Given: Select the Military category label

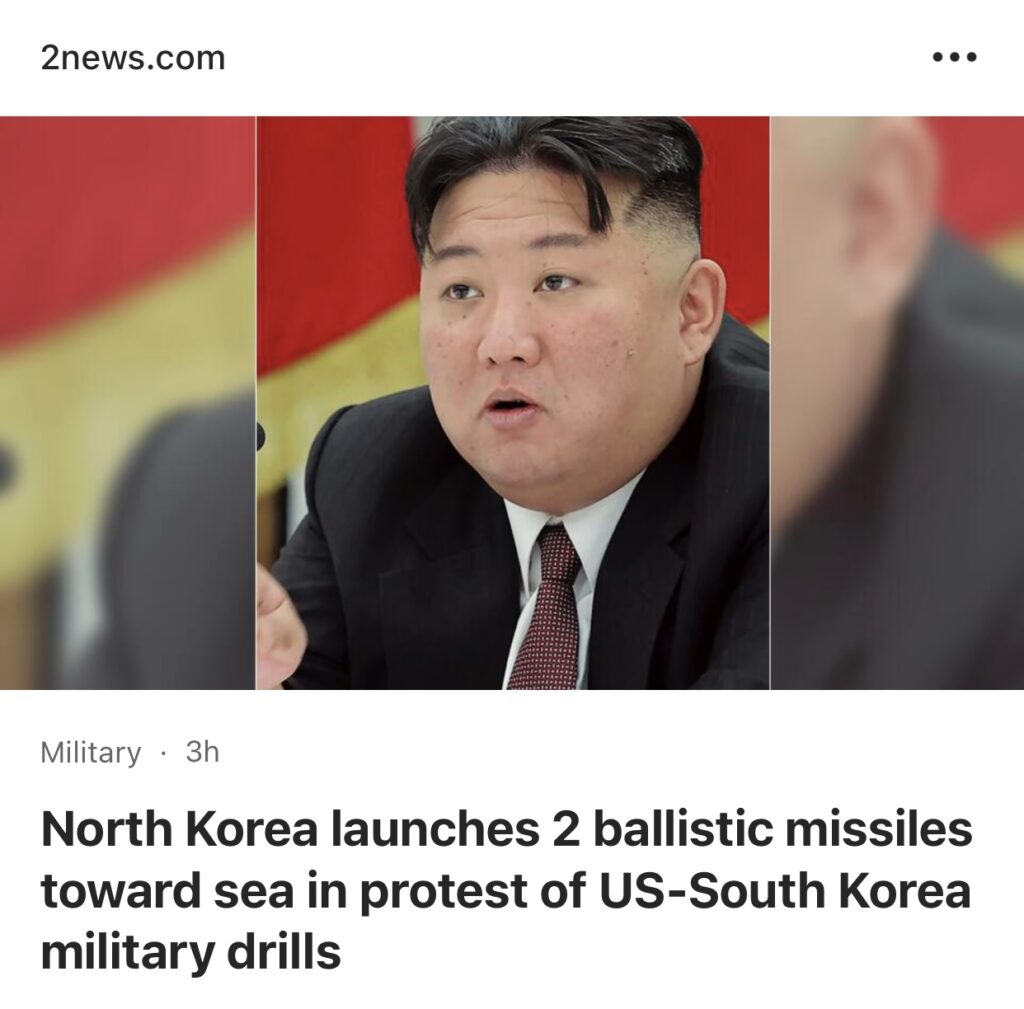Looking at the screenshot, I should [91, 752].
